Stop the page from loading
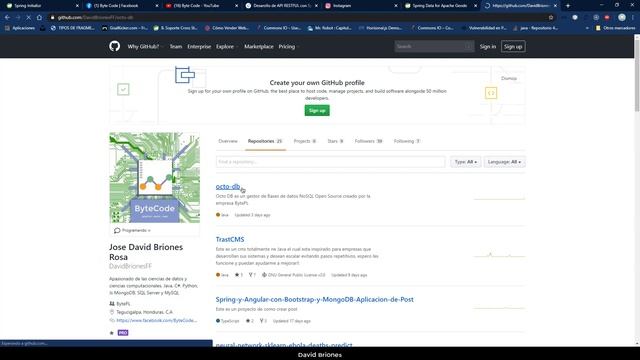Viewport: 640px width, 360px height. coord(28,18)
